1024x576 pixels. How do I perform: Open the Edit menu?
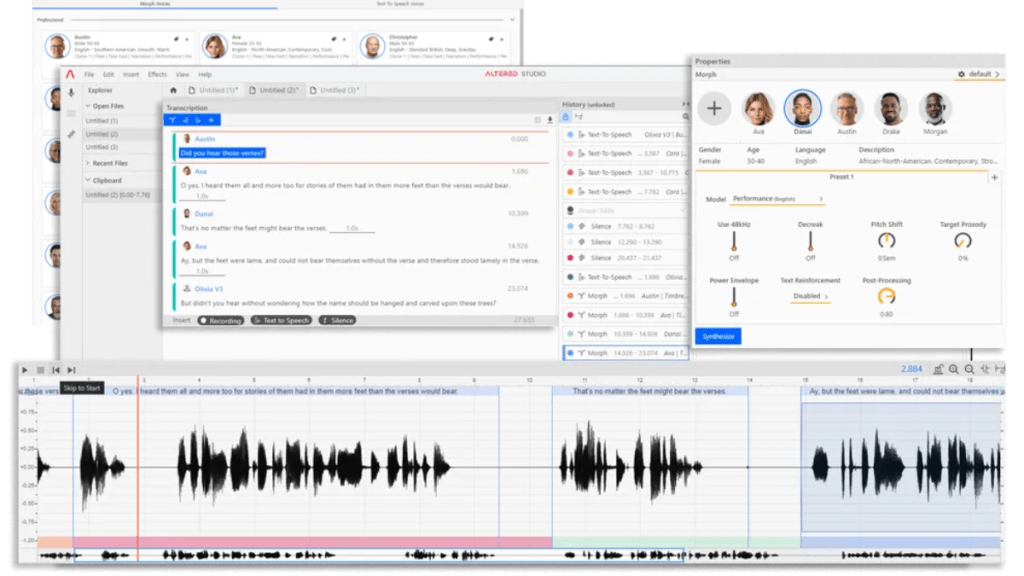coord(108,74)
